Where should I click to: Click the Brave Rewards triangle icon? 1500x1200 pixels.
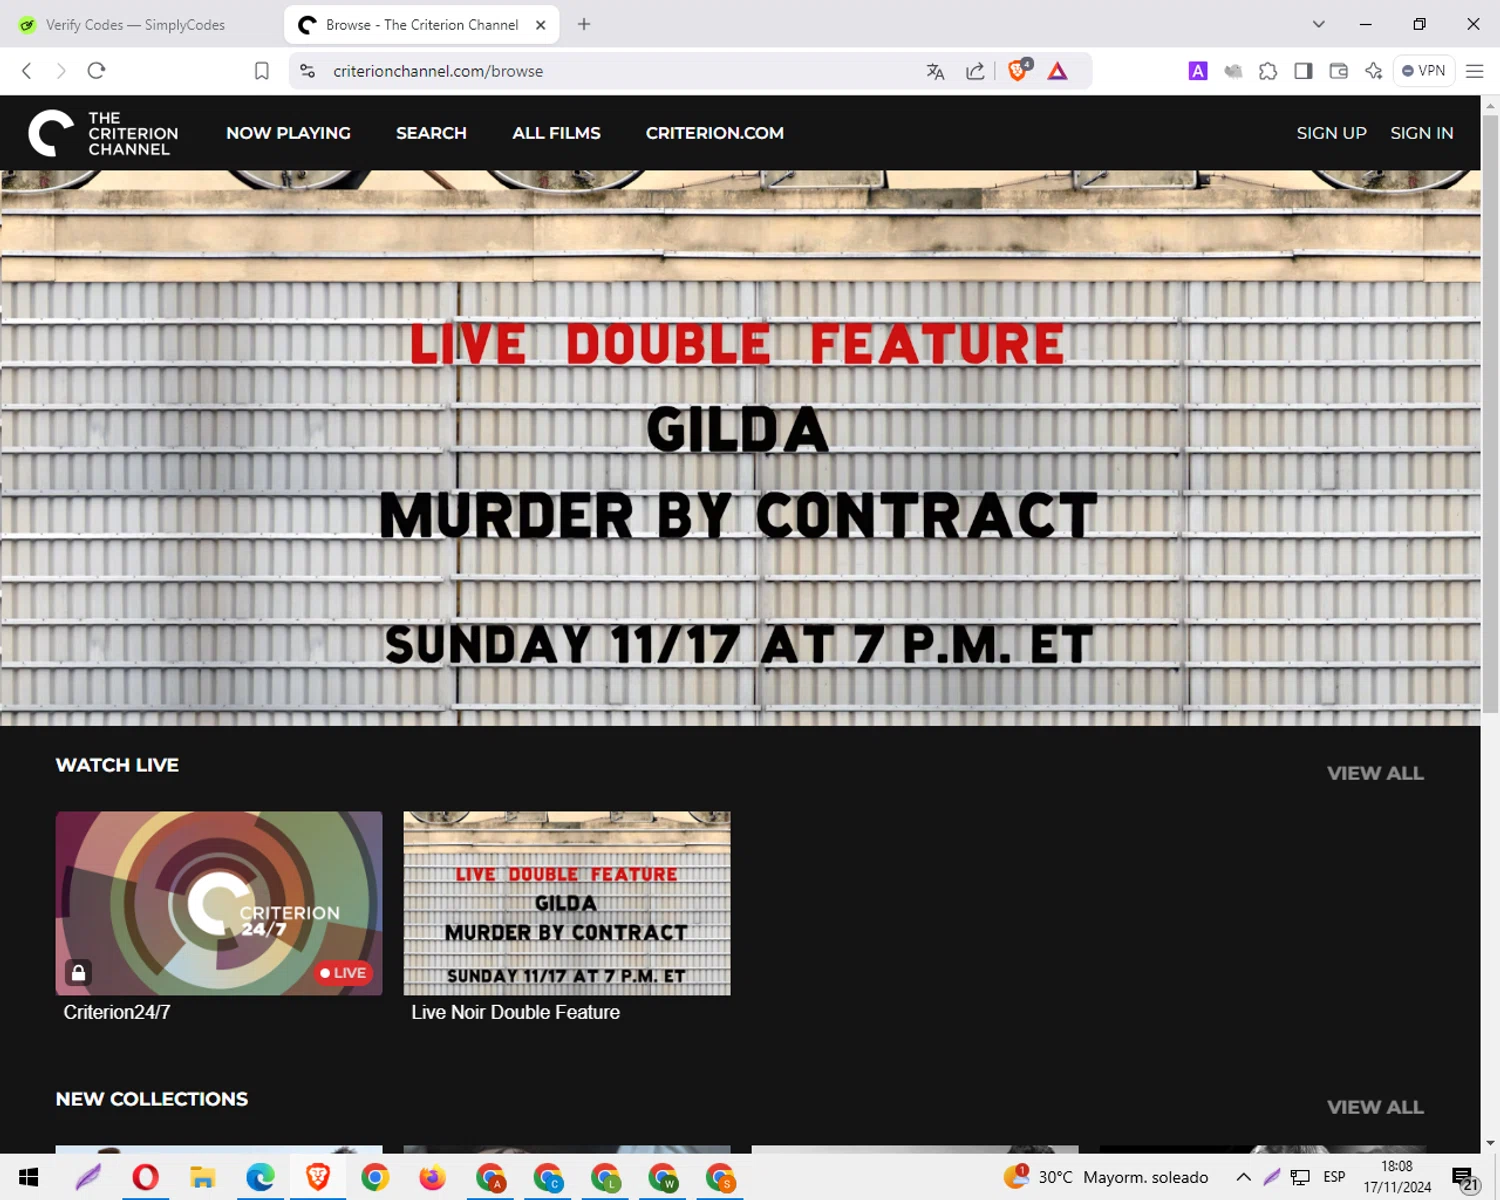point(1057,71)
